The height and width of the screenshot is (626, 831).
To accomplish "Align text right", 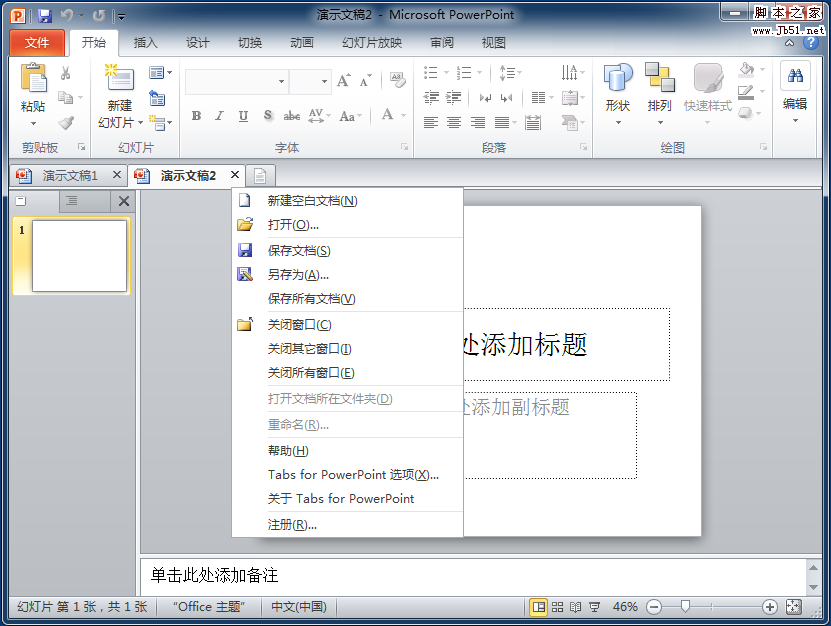I will [478, 123].
